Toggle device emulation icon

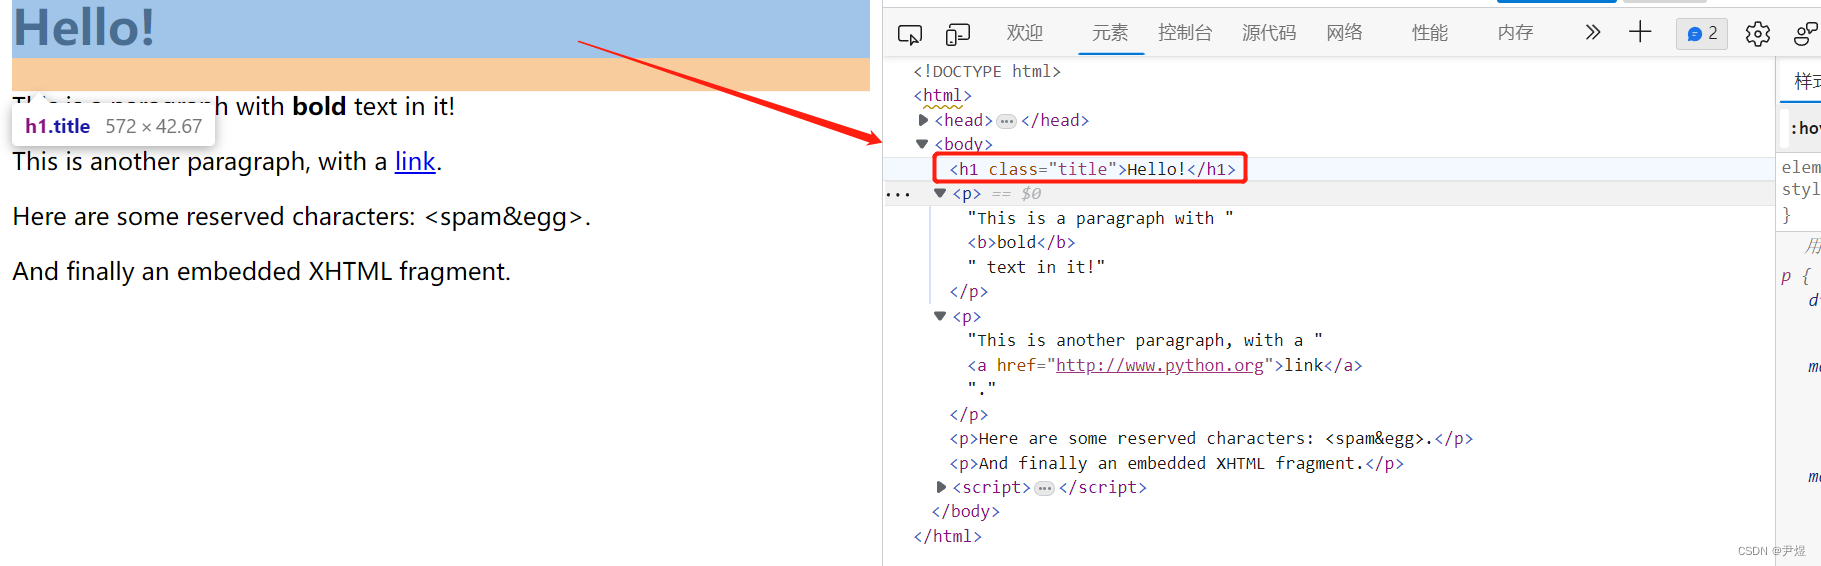958,35
